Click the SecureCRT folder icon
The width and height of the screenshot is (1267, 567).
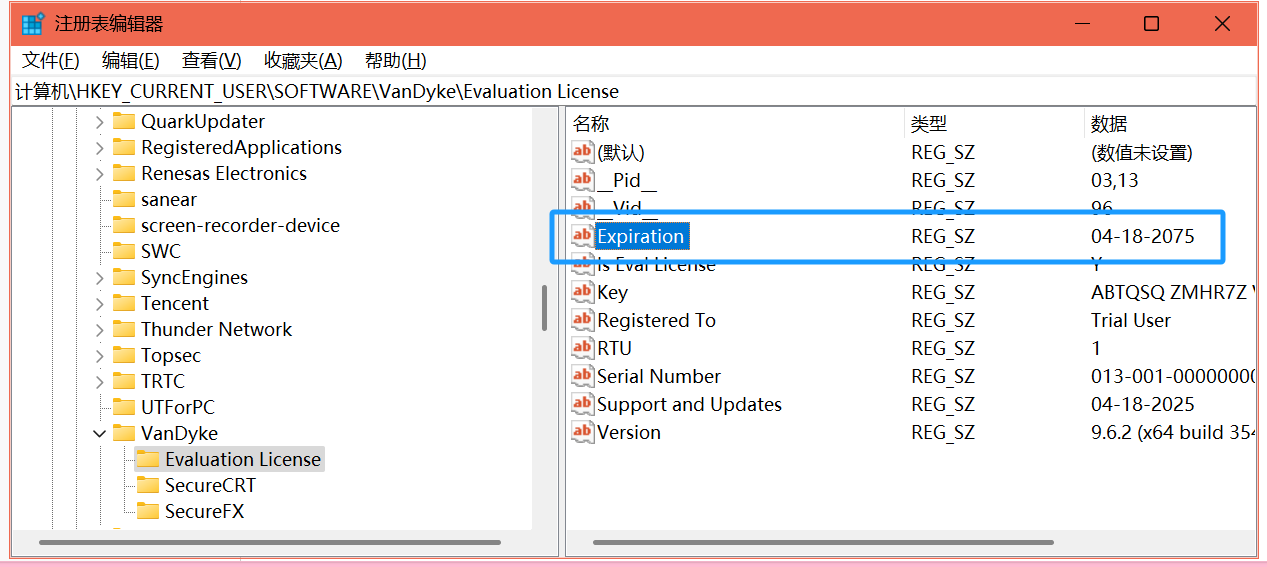(148, 485)
